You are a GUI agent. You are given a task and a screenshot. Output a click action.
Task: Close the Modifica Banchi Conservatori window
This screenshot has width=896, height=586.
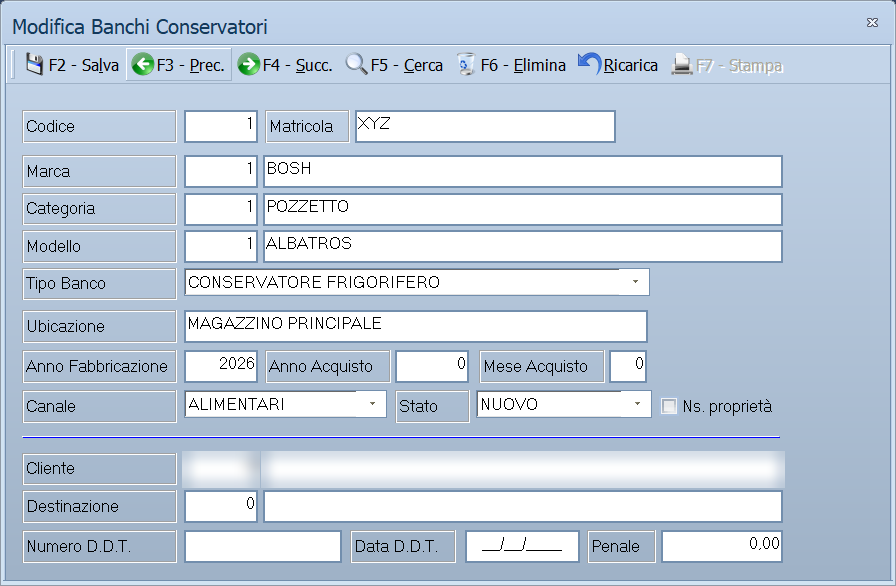pyautogui.click(x=872, y=23)
